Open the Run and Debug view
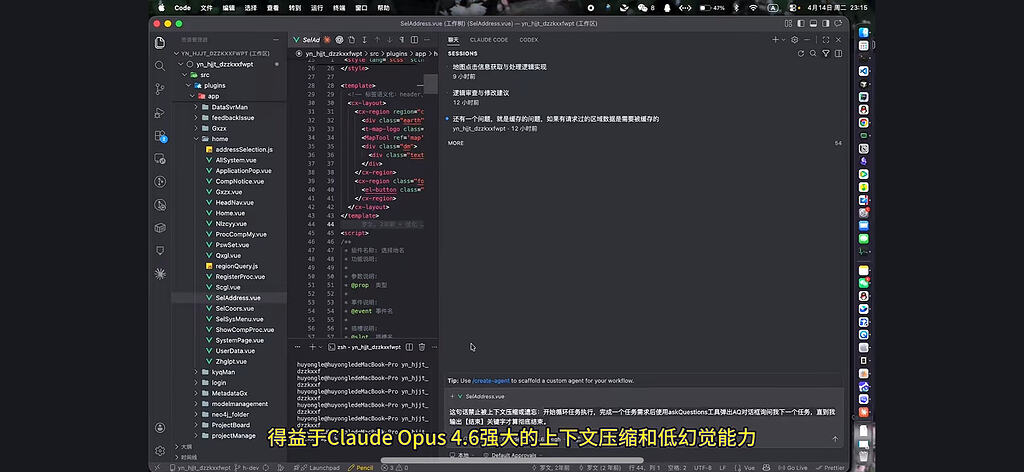1024x472 pixels. 160,112
